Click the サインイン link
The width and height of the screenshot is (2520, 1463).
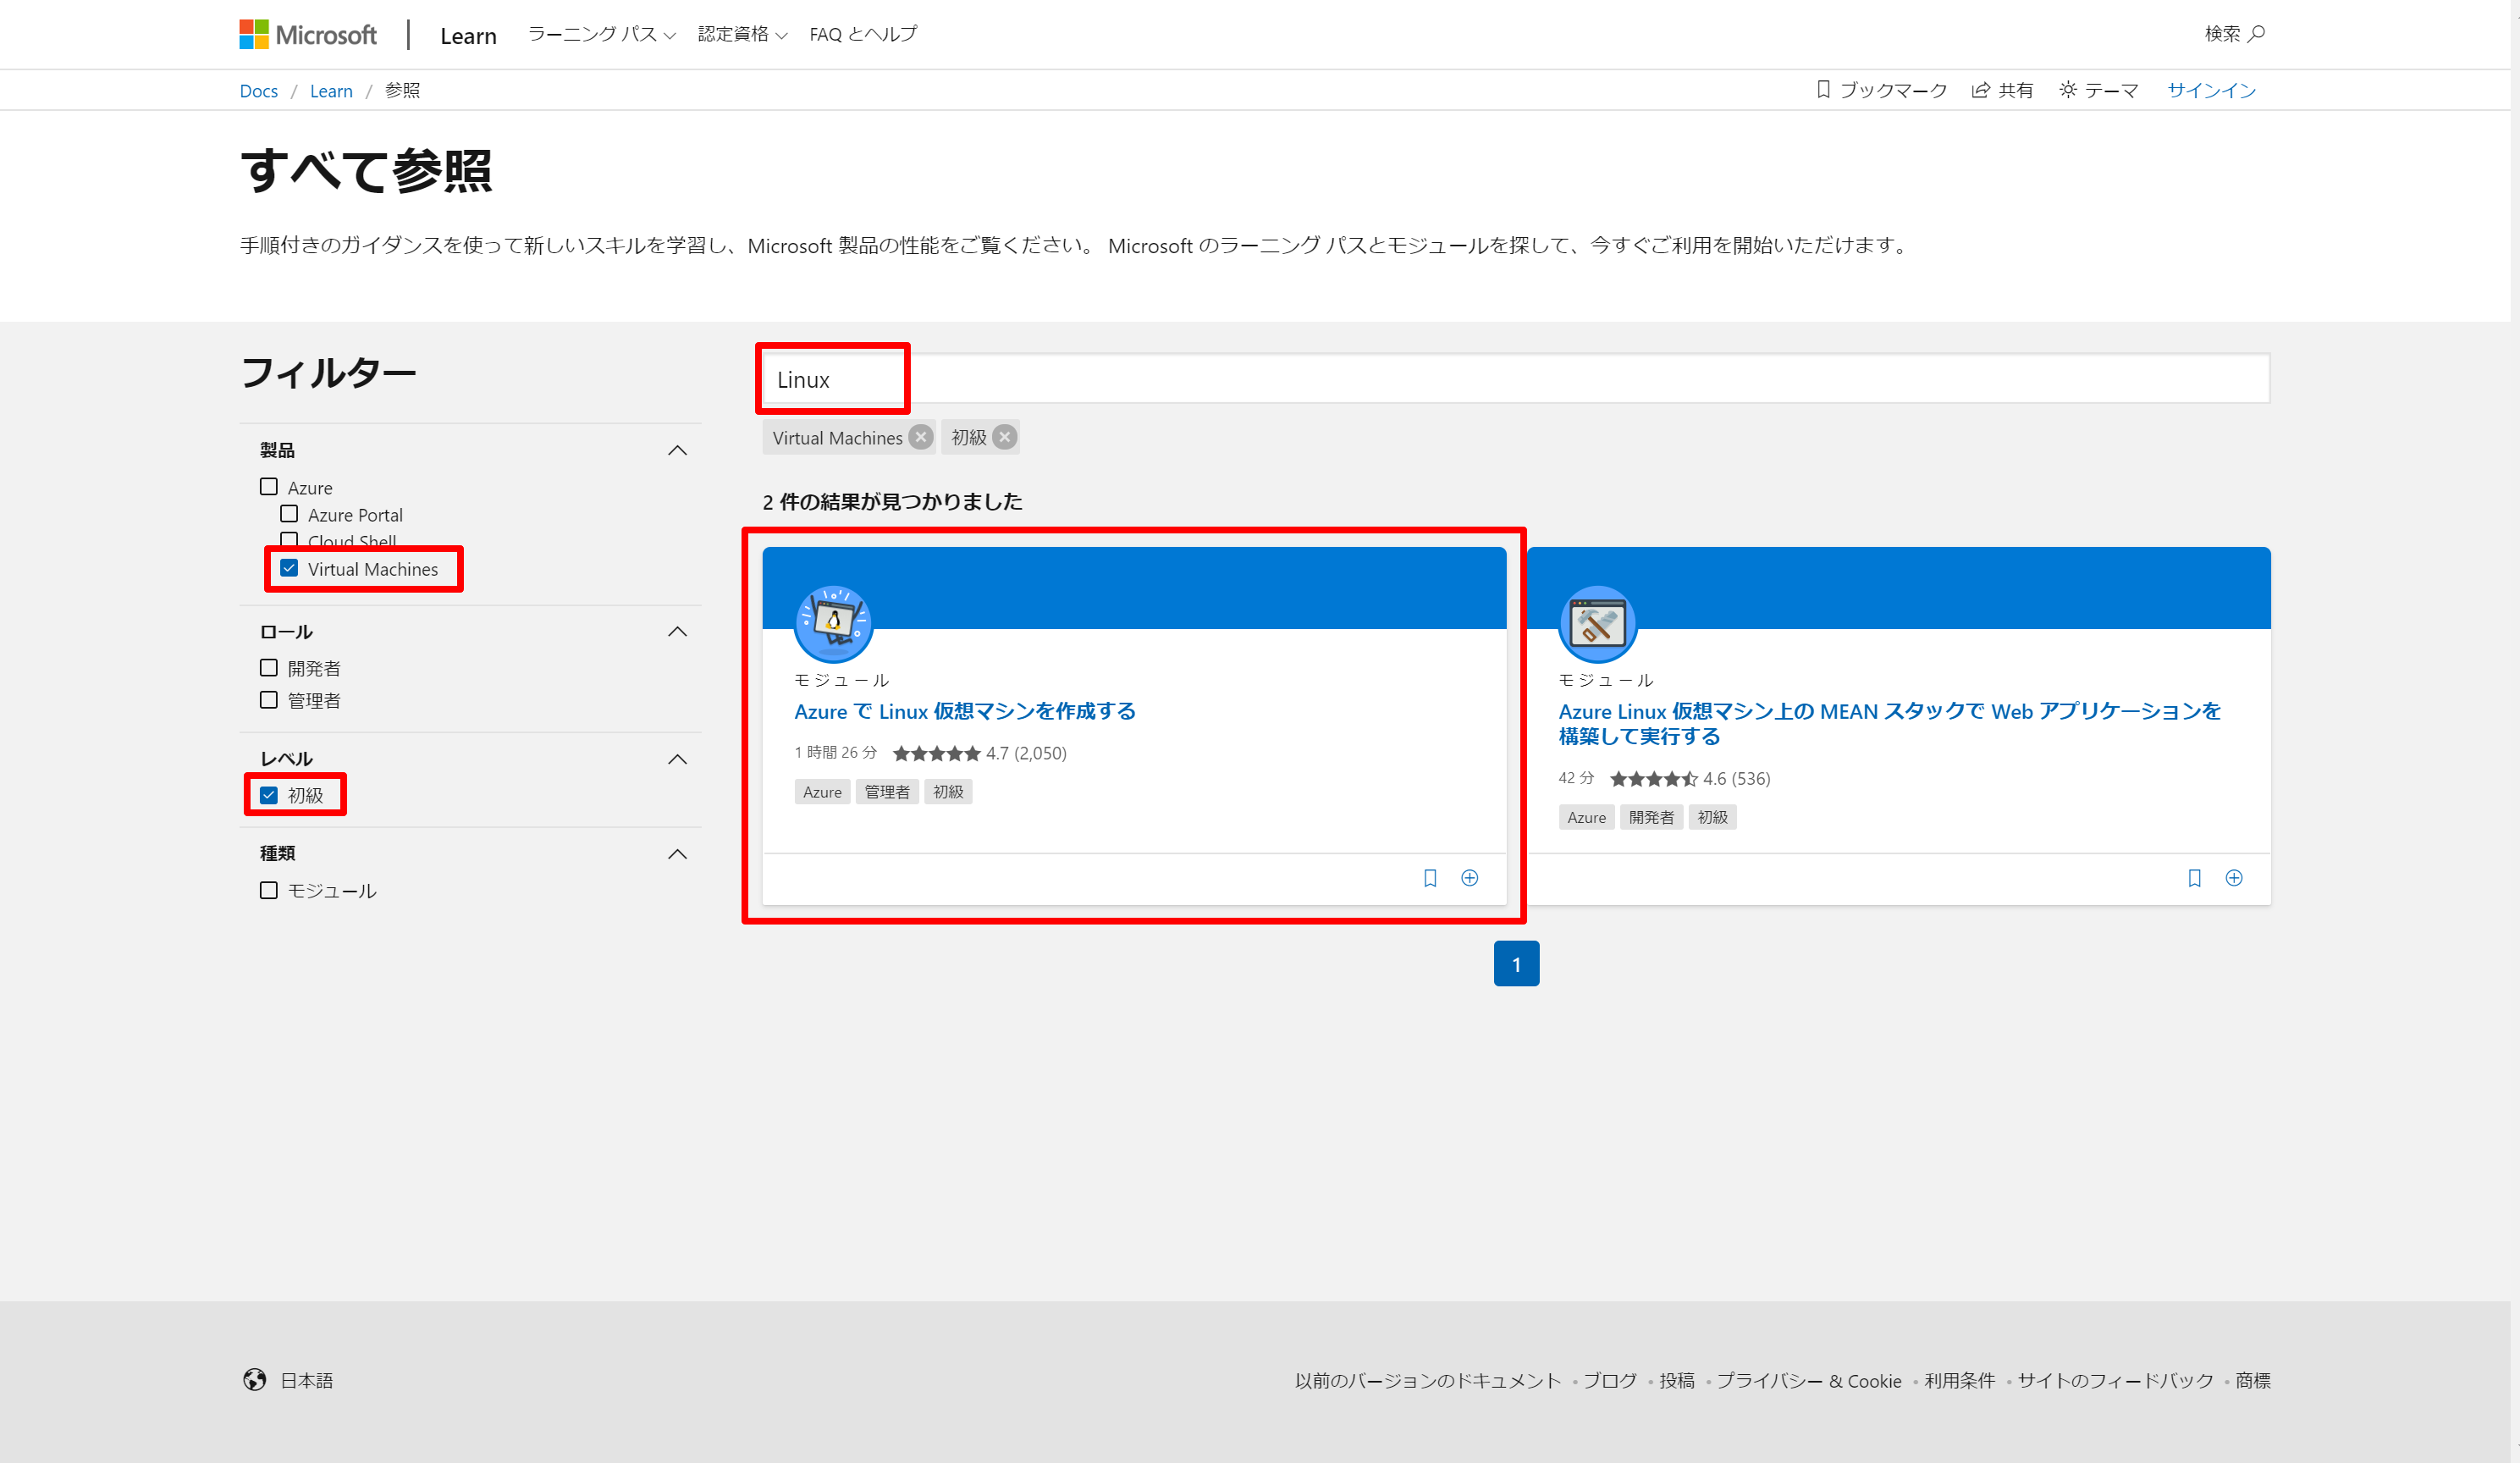[2211, 90]
